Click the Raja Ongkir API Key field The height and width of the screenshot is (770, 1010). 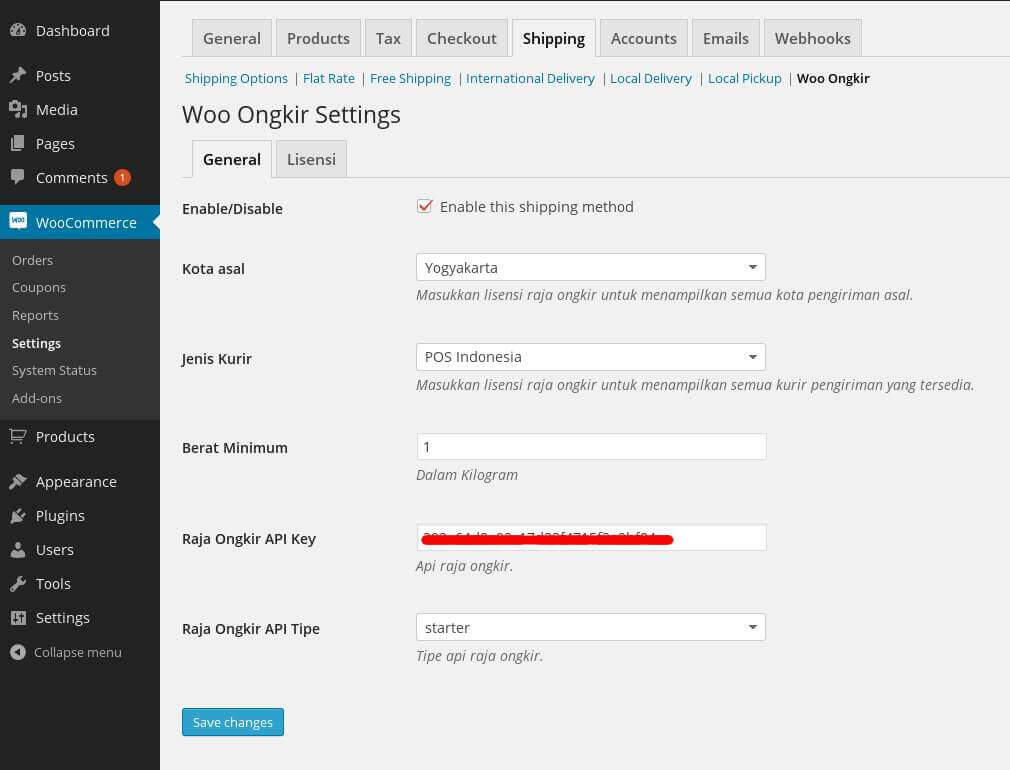(591, 537)
